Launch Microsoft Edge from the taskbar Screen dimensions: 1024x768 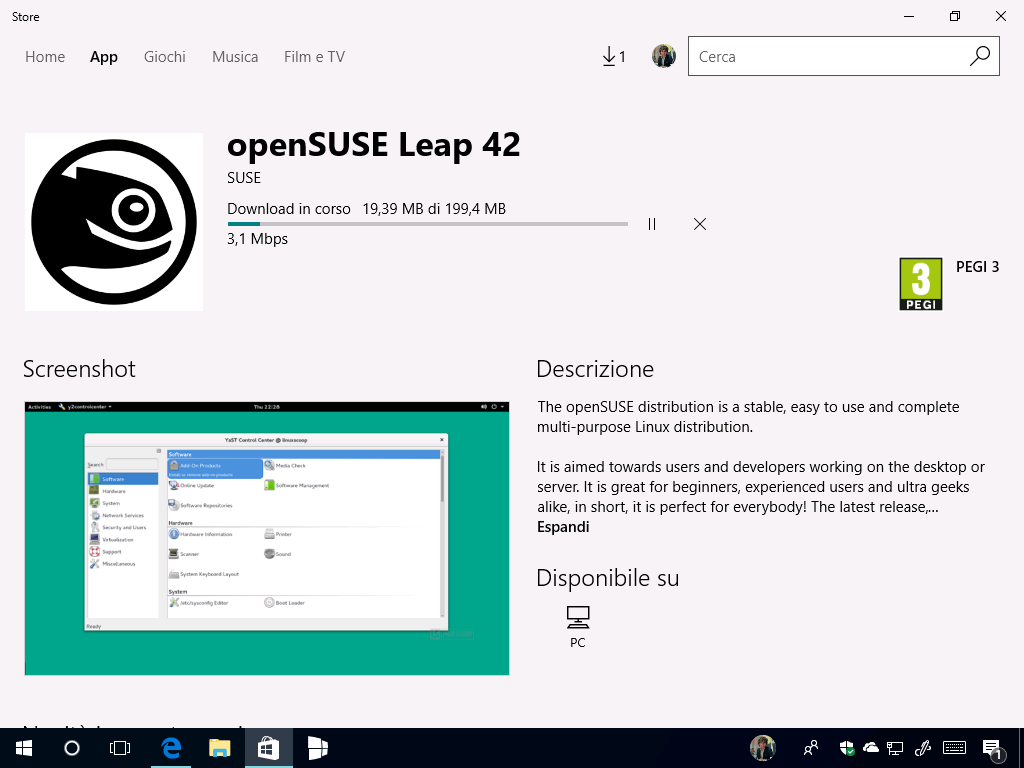[x=171, y=748]
